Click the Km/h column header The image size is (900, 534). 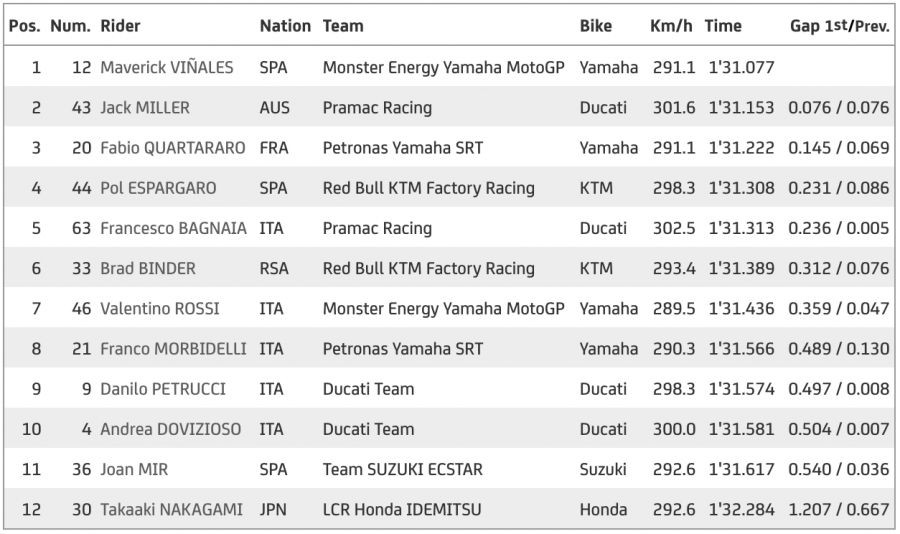click(670, 26)
